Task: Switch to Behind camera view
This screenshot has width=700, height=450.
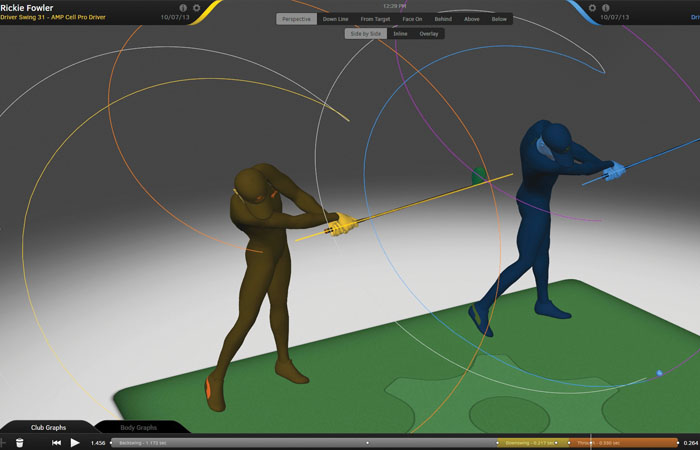Action: pos(444,19)
